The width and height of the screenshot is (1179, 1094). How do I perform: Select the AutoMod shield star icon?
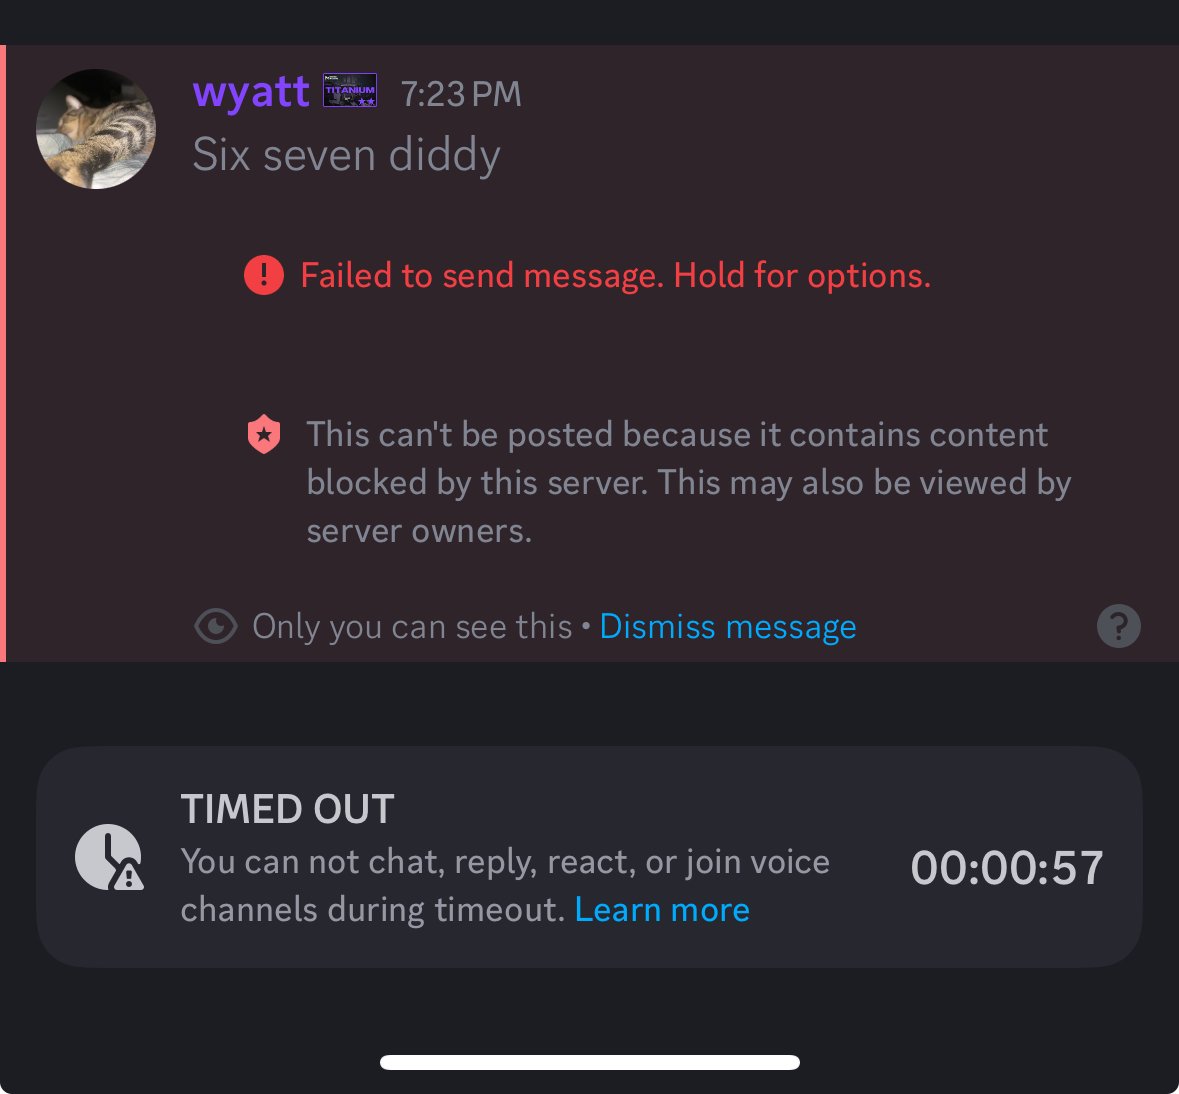coord(264,434)
